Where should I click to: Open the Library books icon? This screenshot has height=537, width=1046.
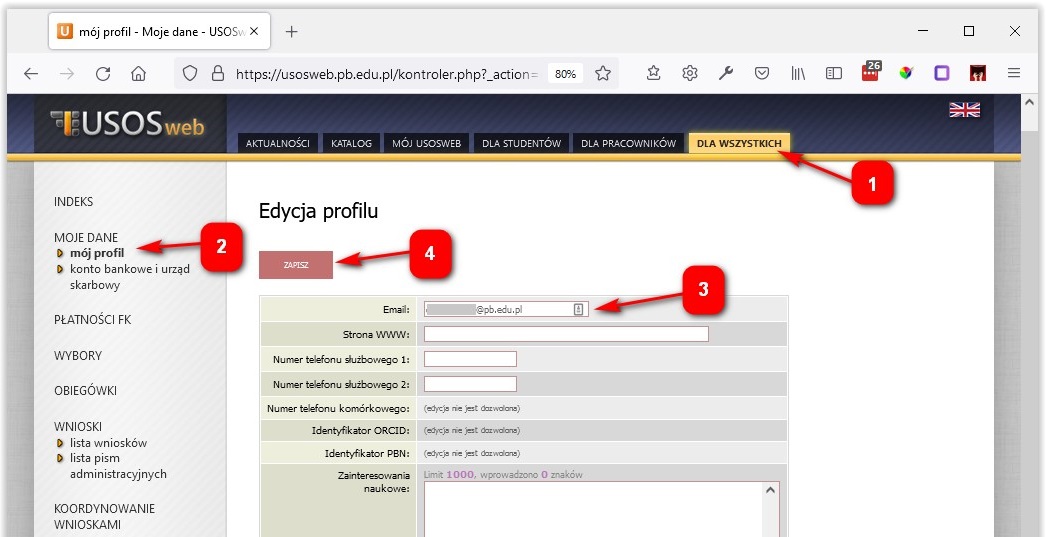798,73
